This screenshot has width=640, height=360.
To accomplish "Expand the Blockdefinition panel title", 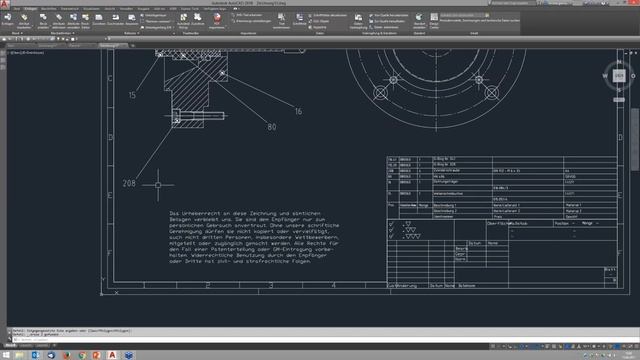I will click(x=62, y=33).
